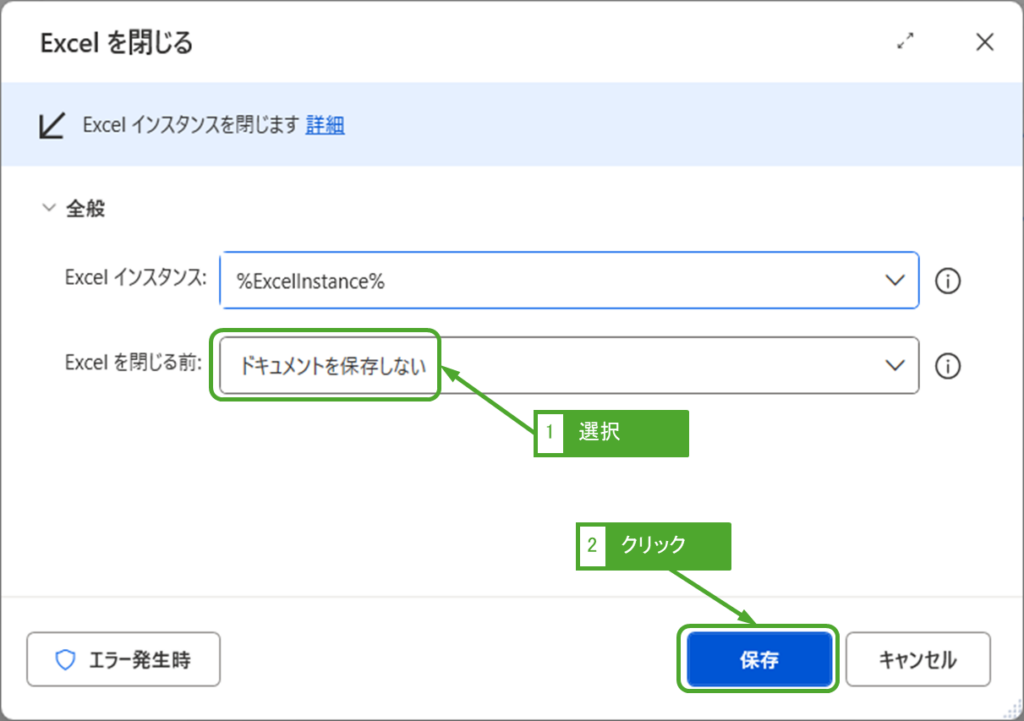Show info icon for Excel インスタンス
The width and height of the screenshot is (1024, 721).
(x=947, y=282)
